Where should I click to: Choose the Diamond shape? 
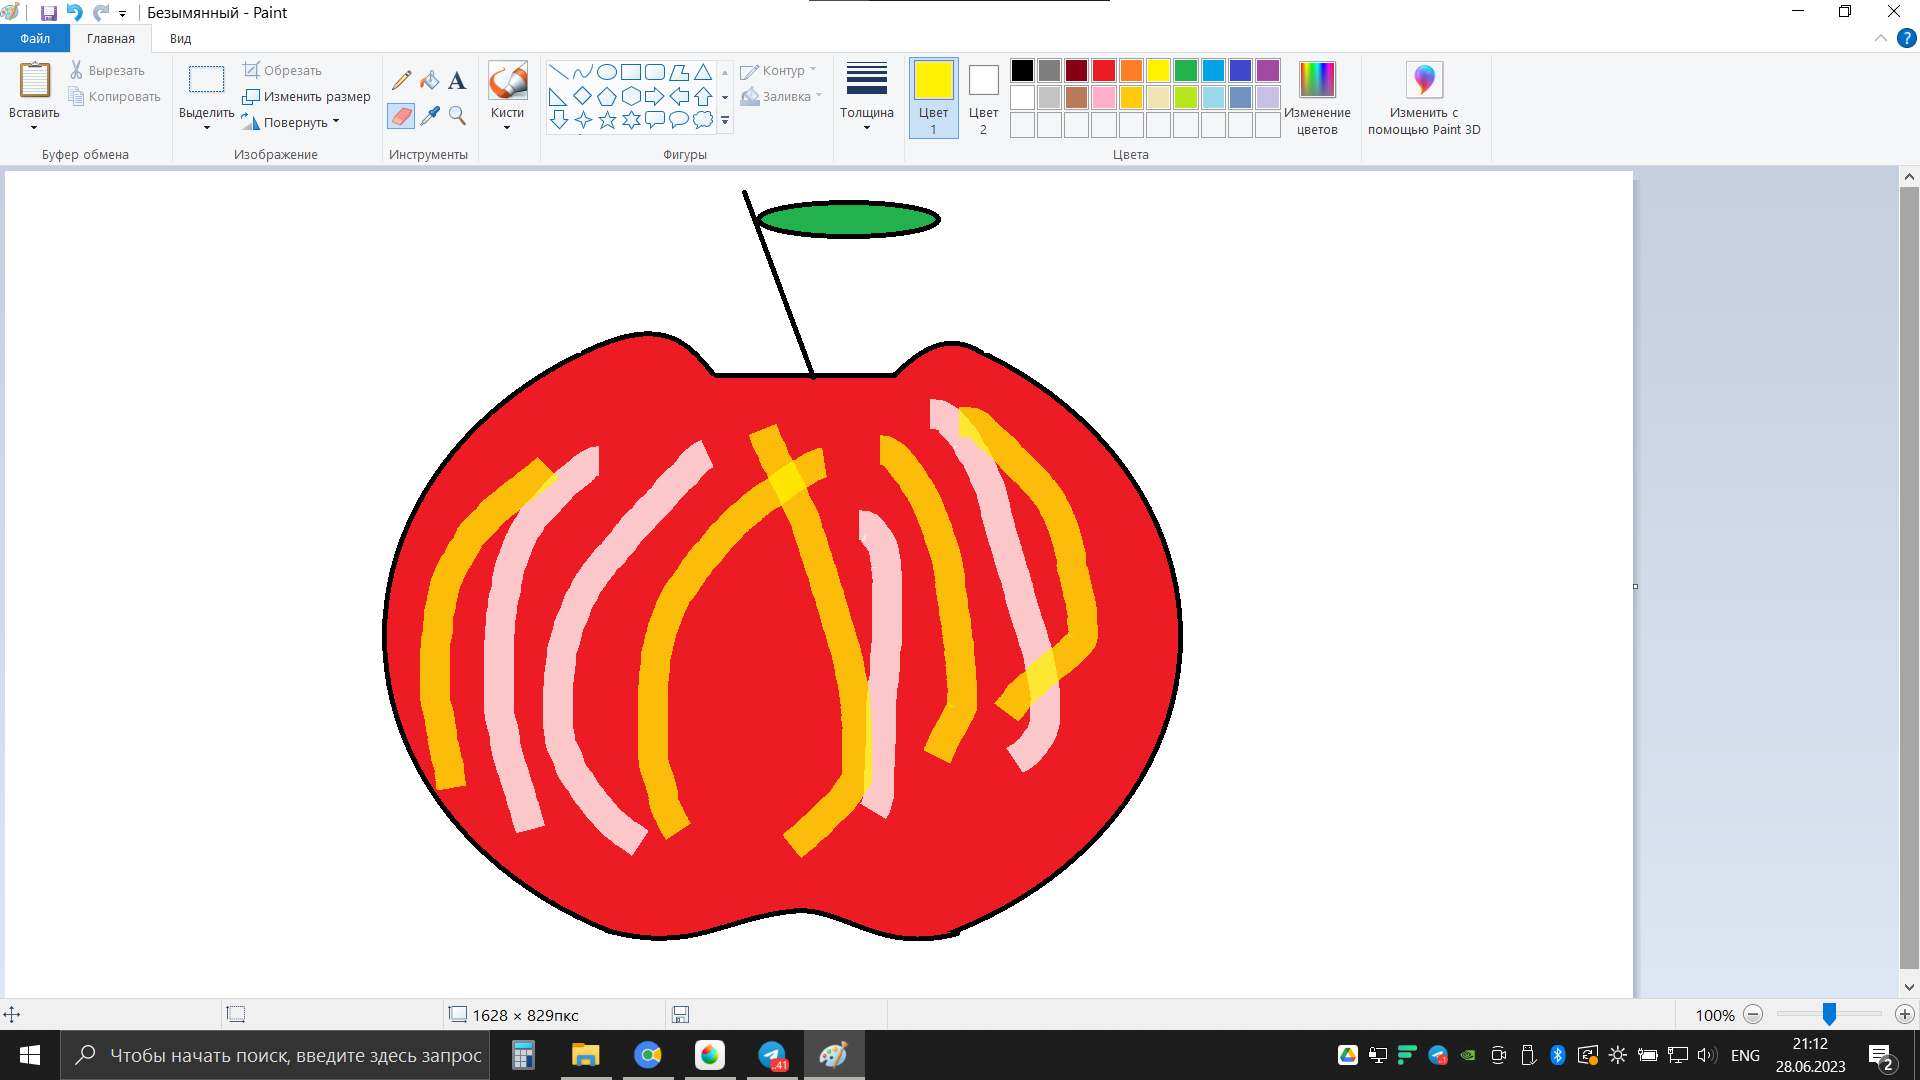click(x=583, y=97)
